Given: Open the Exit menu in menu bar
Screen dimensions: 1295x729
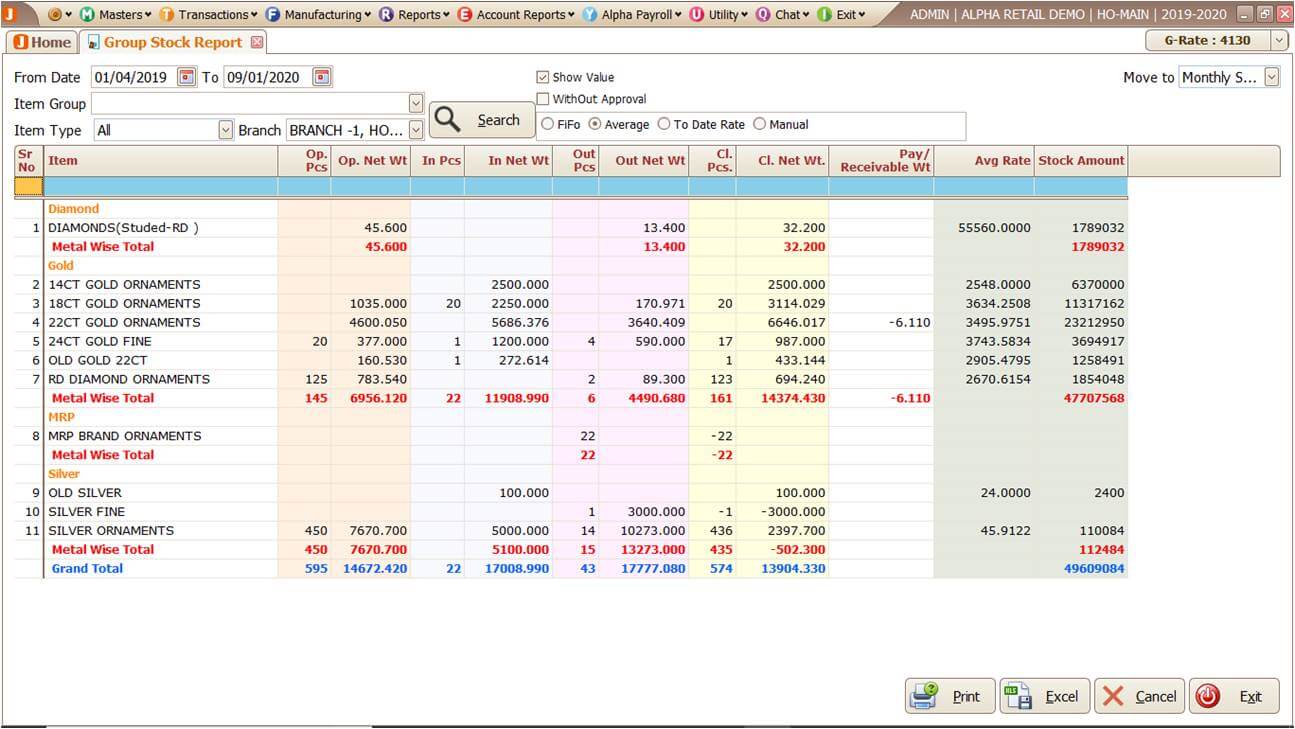Looking at the screenshot, I should [841, 14].
